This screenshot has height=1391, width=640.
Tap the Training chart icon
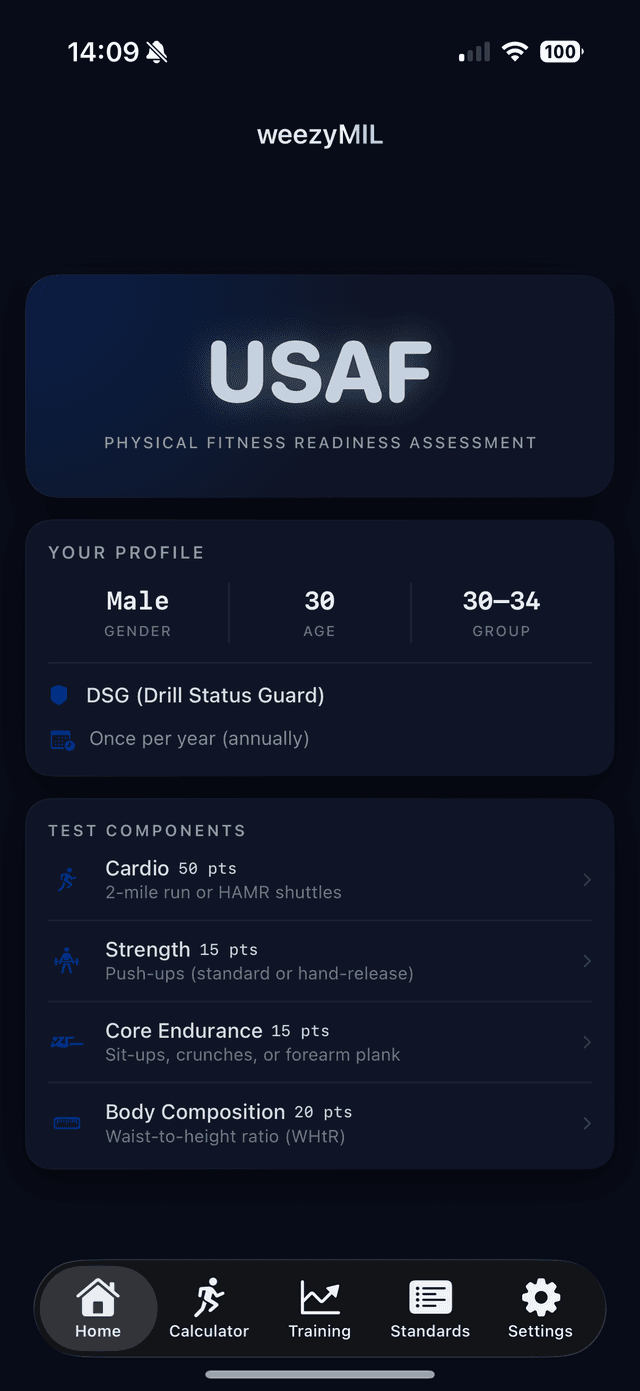coord(320,1298)
